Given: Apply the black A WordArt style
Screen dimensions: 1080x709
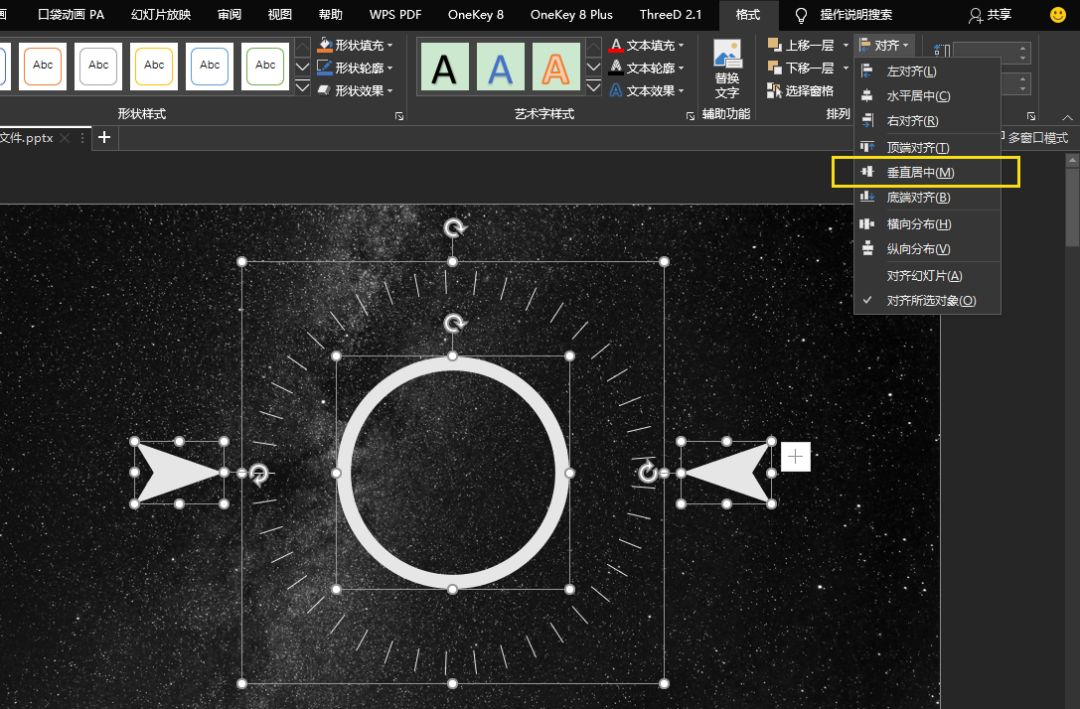Looking at the screenshot, I should (x=444, y=67).
